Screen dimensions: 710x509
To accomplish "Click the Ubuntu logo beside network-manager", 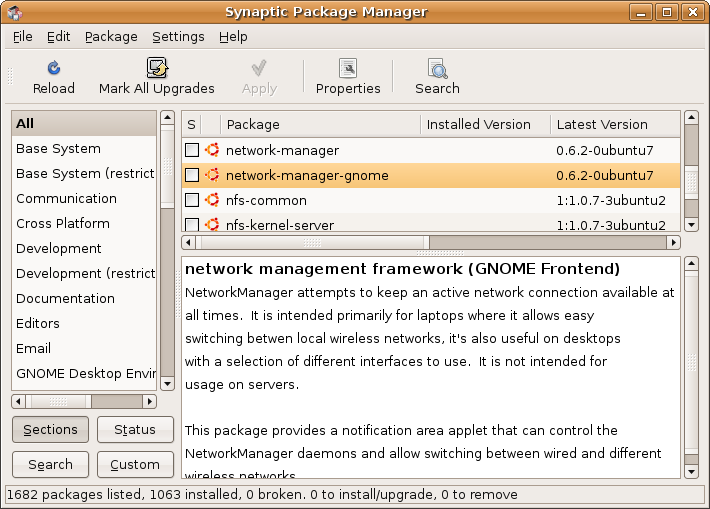I will 212,150.
